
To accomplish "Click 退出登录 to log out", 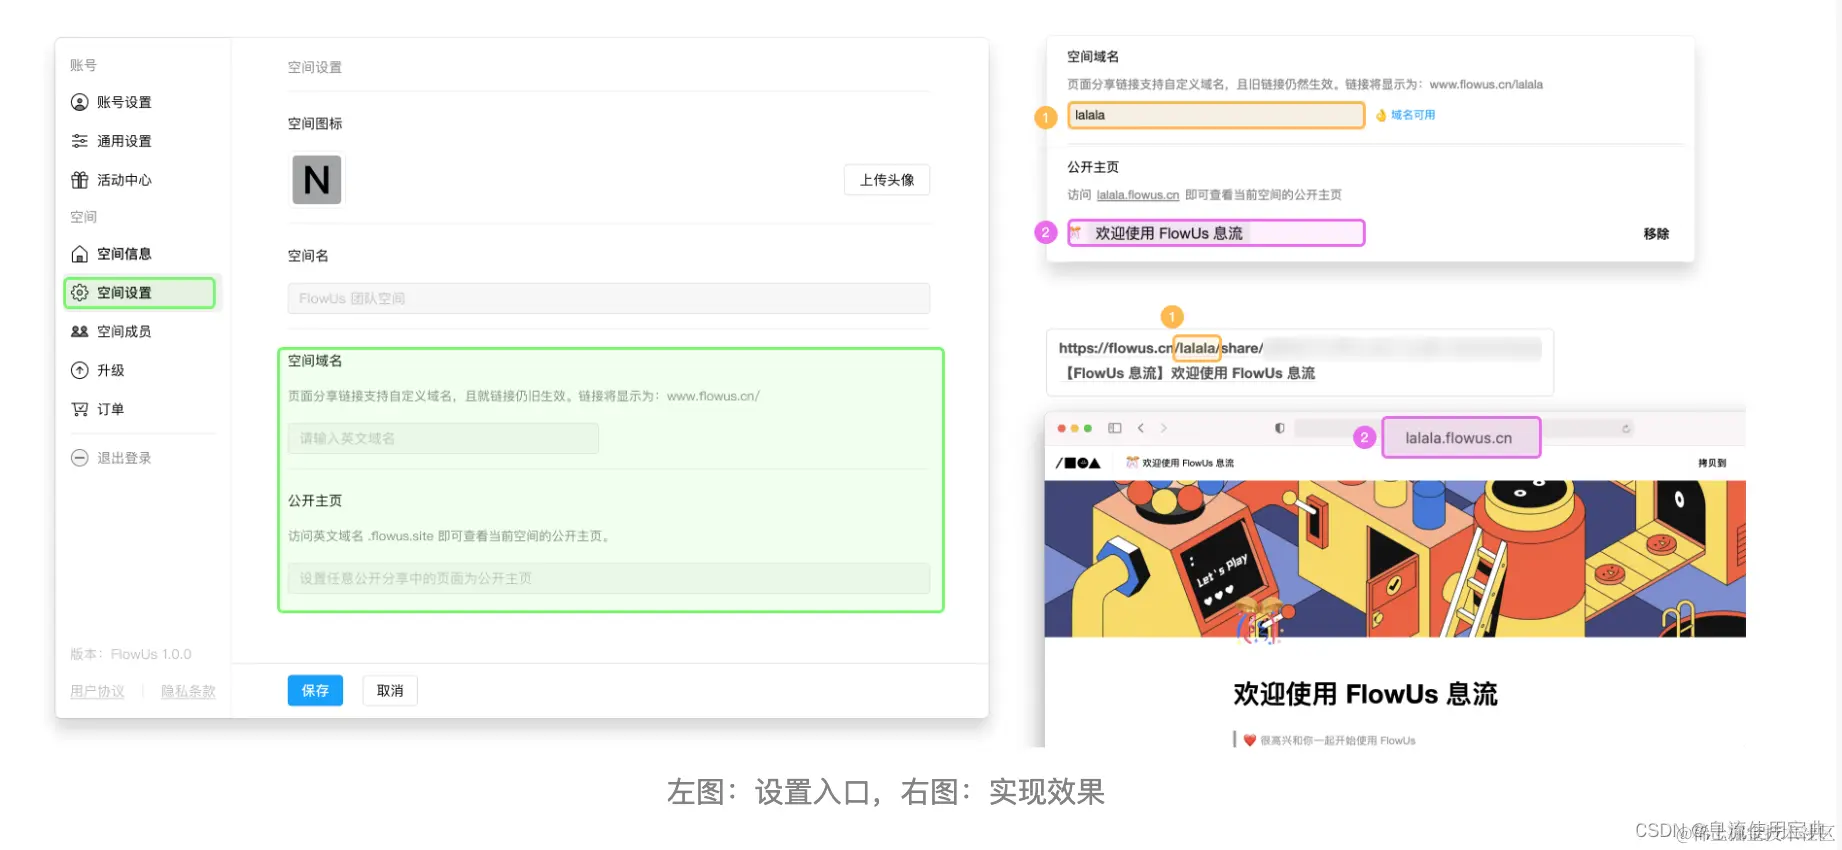I will click(124, 458).
